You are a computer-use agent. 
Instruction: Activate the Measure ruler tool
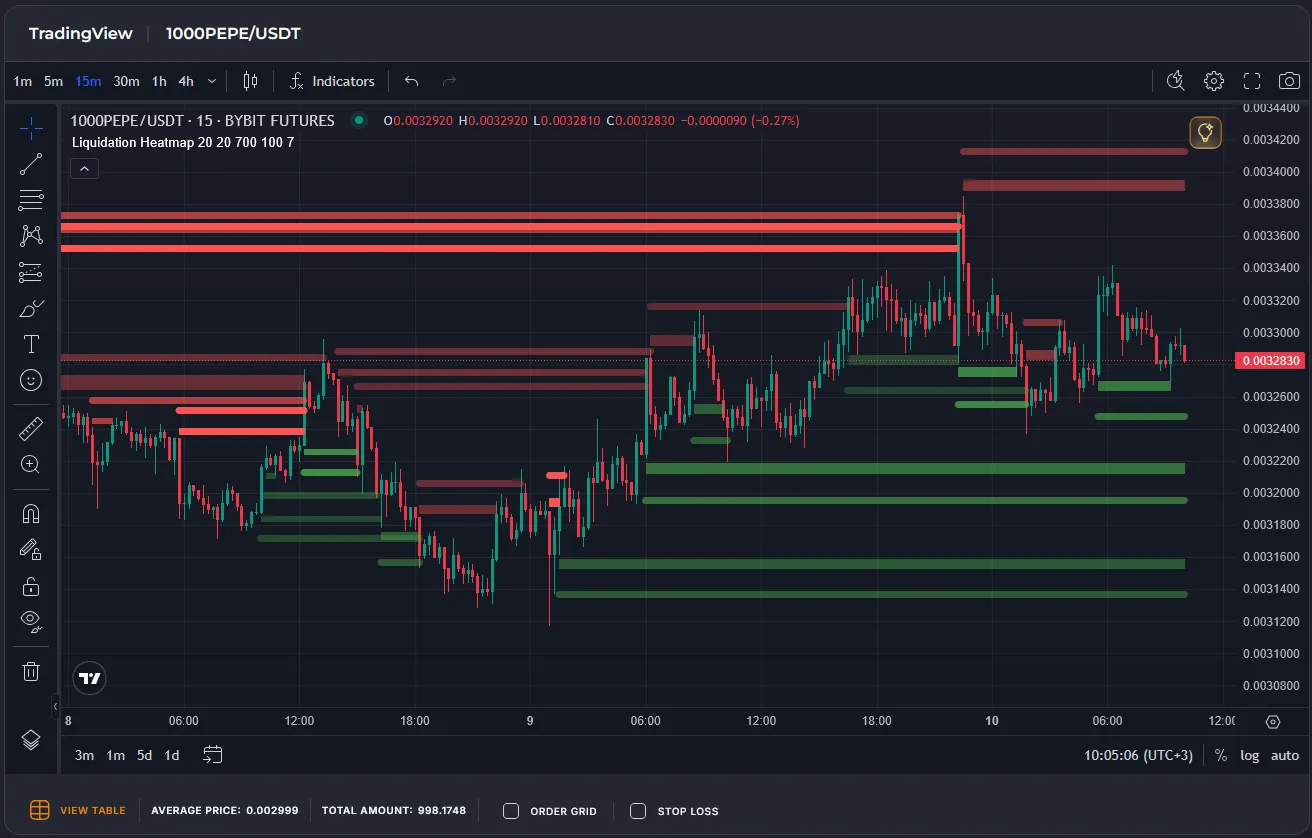click(31, 428)
